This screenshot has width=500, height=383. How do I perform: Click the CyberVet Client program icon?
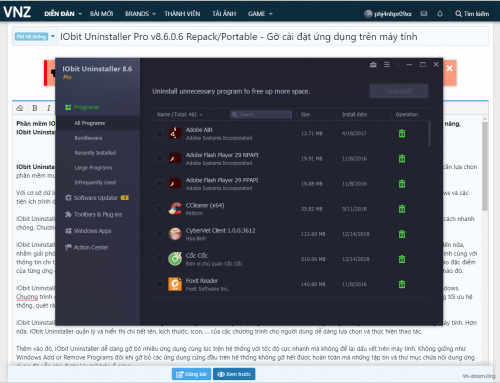point(175,234)
